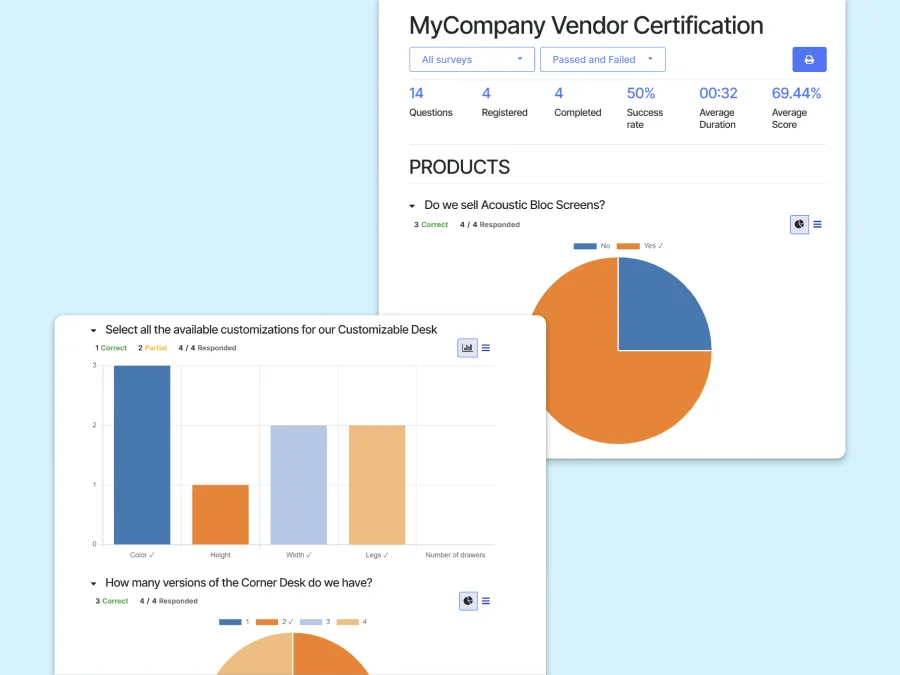900x675 pixels.
Task: Open list view icon for Acoustic Bloc Screens answers
Action: pos(818,224)
